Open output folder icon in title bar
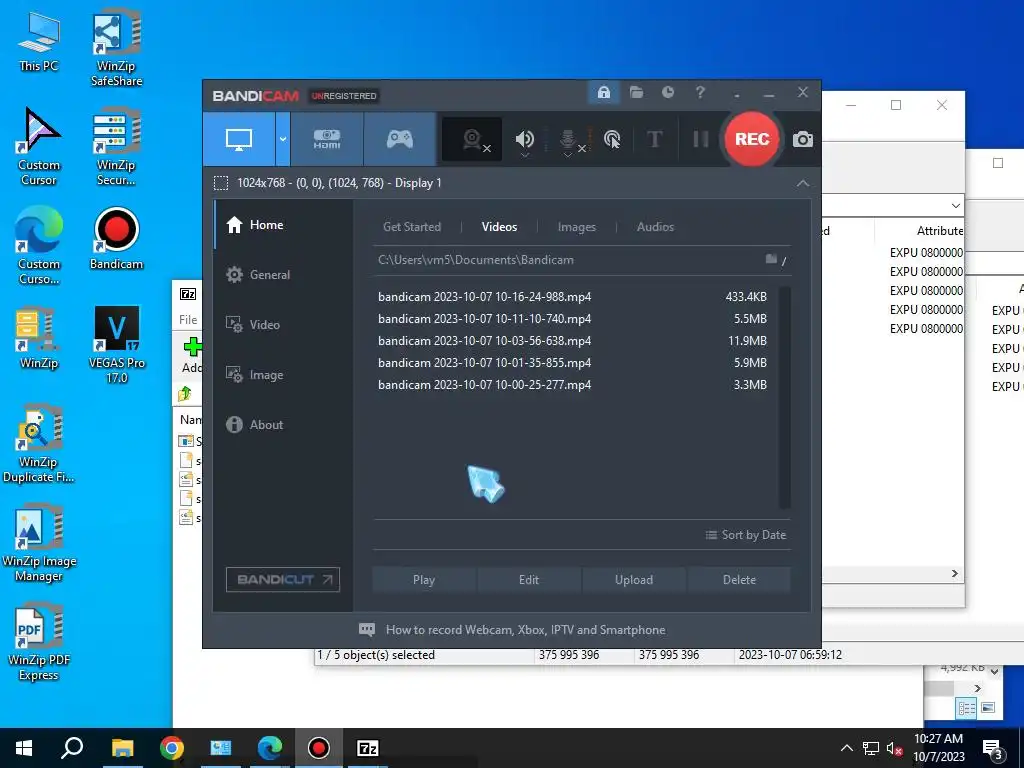 pyautogui.click(x=636, y=92)
